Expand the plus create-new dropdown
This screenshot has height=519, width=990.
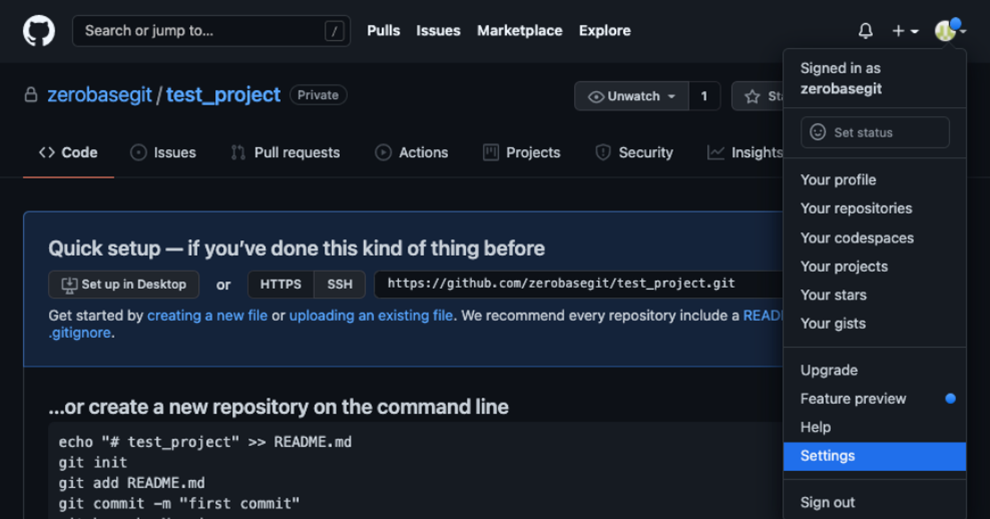coord(905,31)
